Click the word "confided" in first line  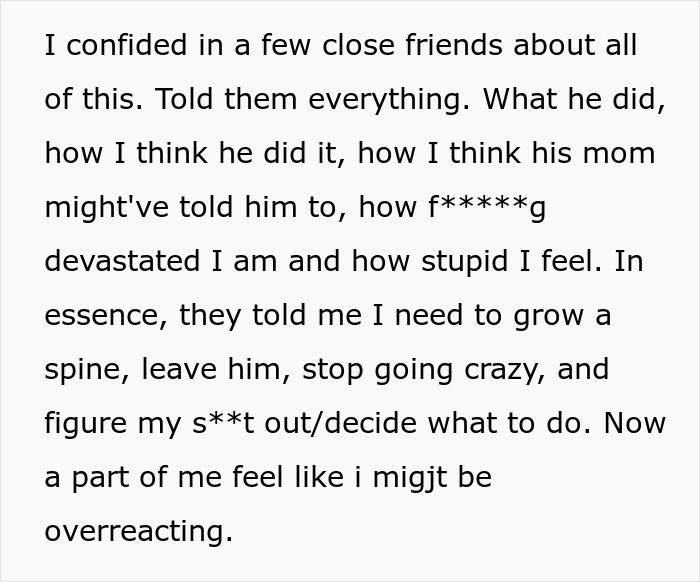click(126, 45)
